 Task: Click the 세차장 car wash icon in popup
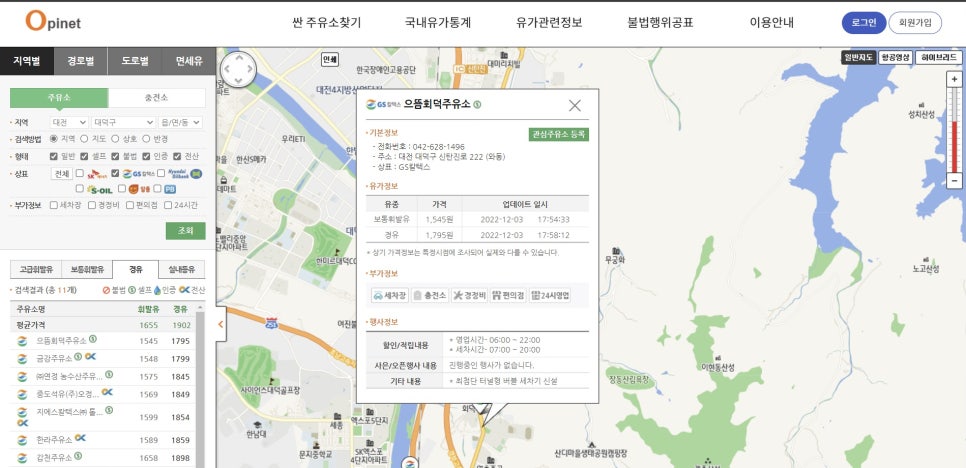click(x=389, y=296)
